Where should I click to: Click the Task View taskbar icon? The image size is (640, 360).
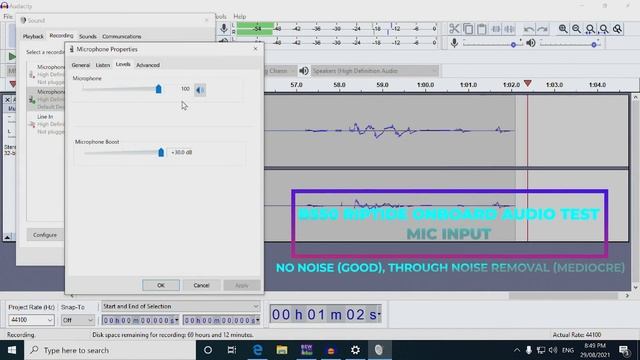232,350
